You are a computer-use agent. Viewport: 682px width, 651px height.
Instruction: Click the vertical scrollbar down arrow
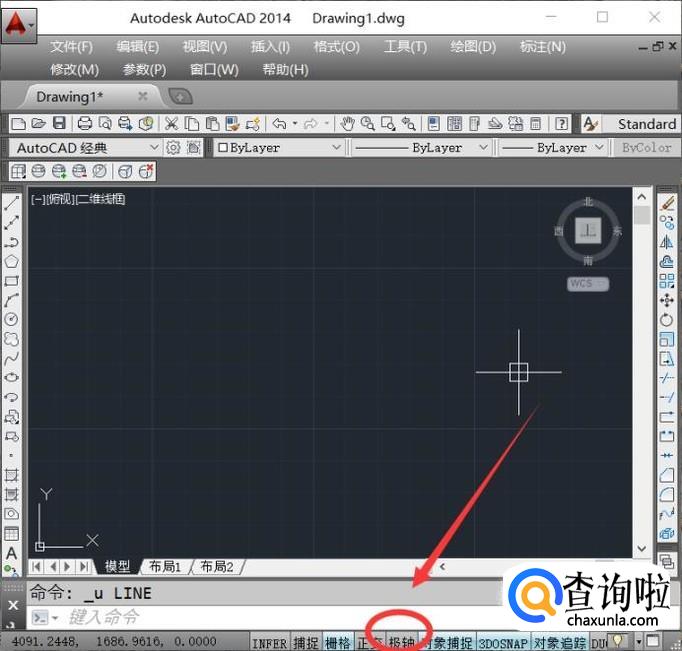tap(642, 549)
